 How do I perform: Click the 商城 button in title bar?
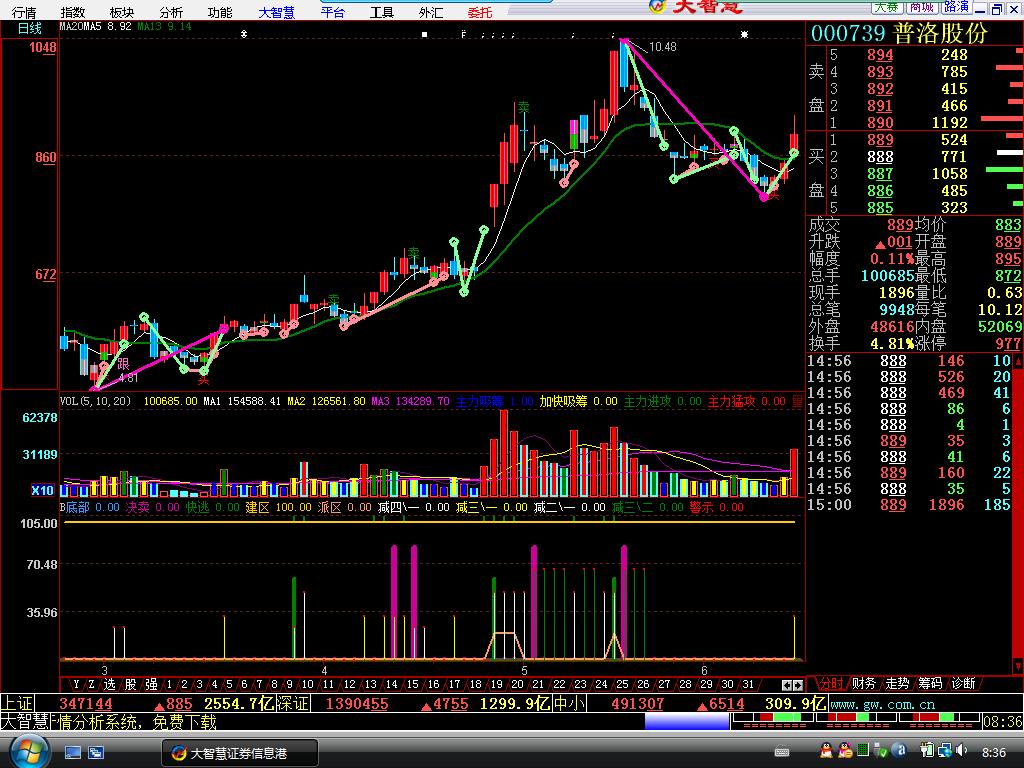click(x=921, y=7)
